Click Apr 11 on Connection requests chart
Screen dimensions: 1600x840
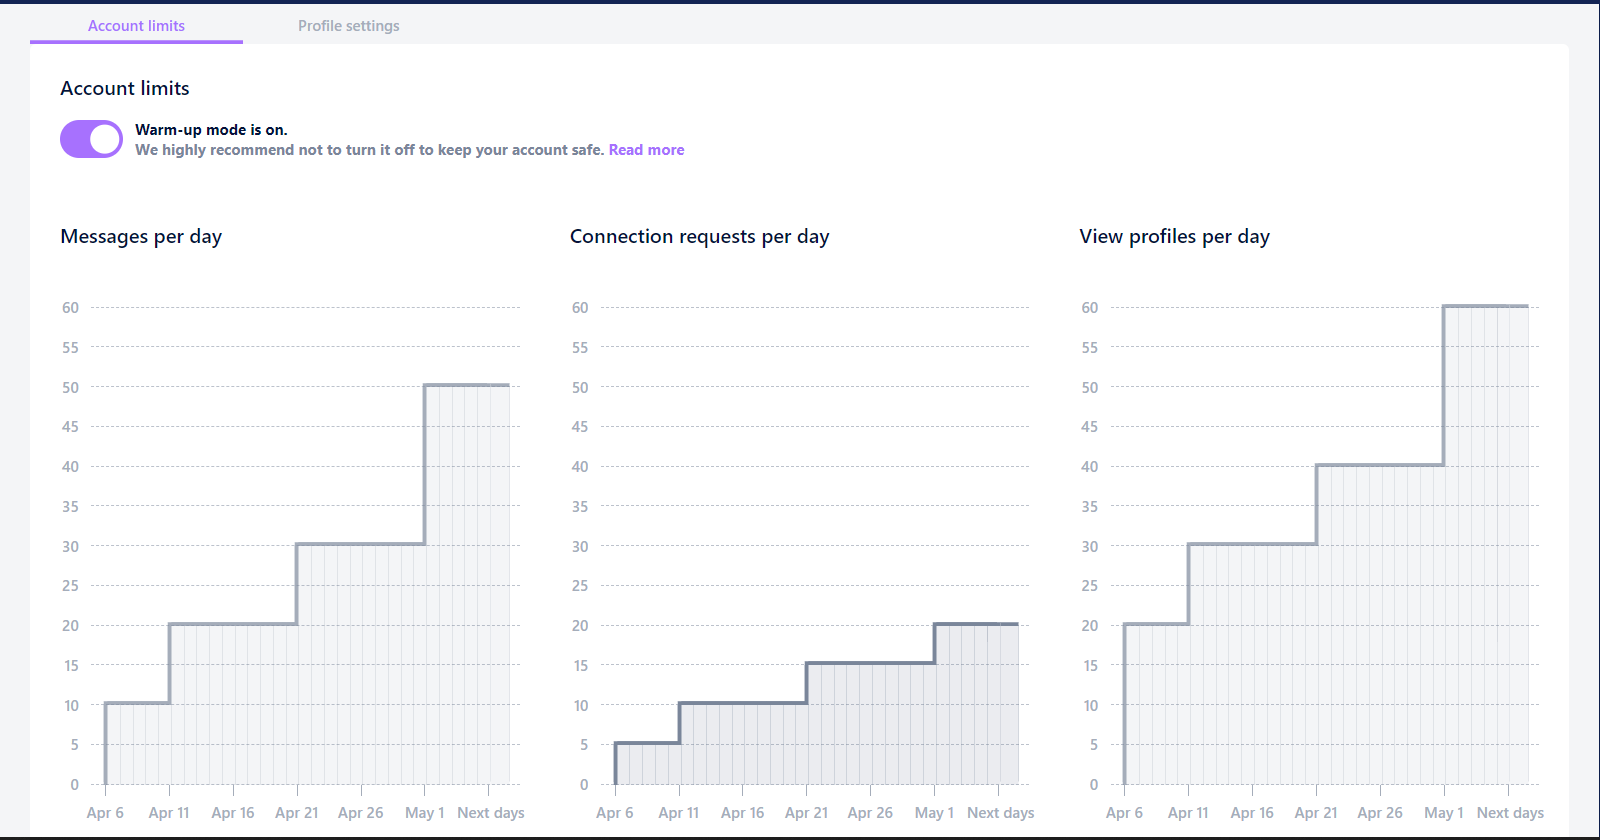click(x=679, y=813)
